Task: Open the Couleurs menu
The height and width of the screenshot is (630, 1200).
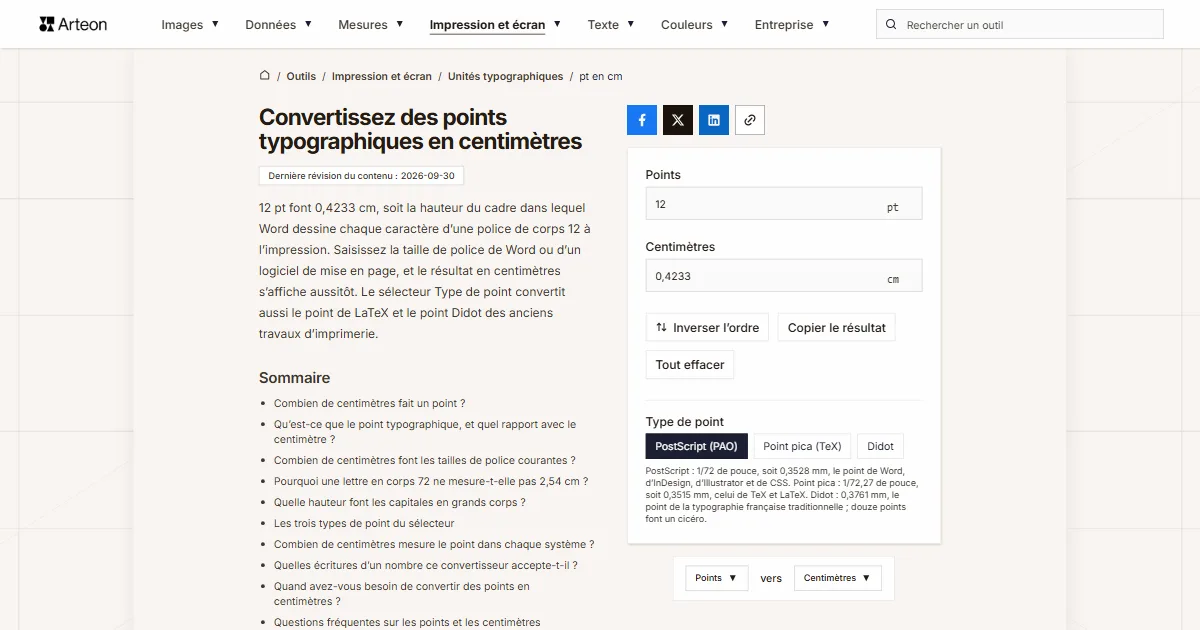Action: coord(695,25)
